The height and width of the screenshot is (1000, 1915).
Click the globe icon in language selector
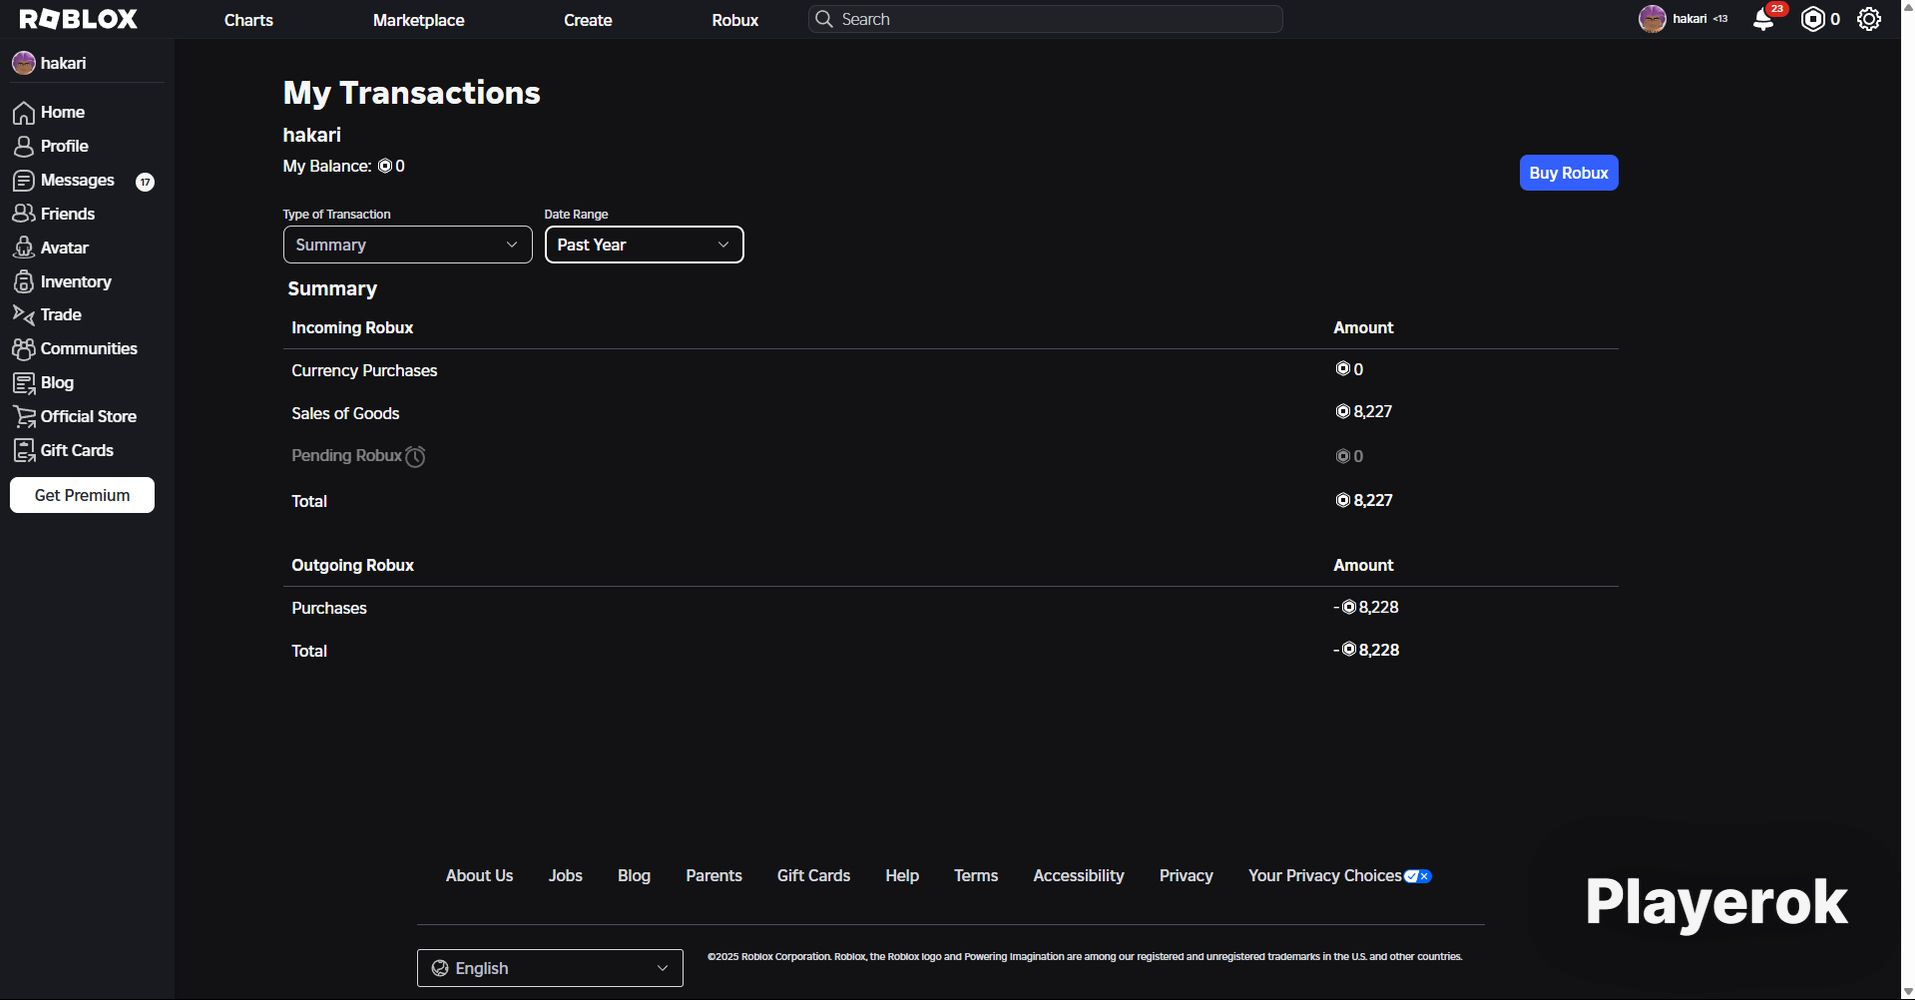coord(440,968)
